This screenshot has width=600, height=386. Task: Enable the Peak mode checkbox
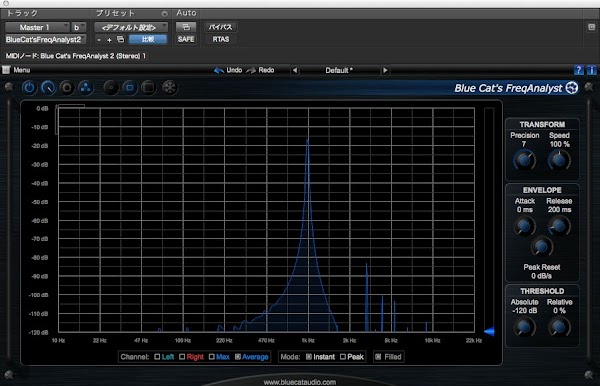click(x=343, y=357)
